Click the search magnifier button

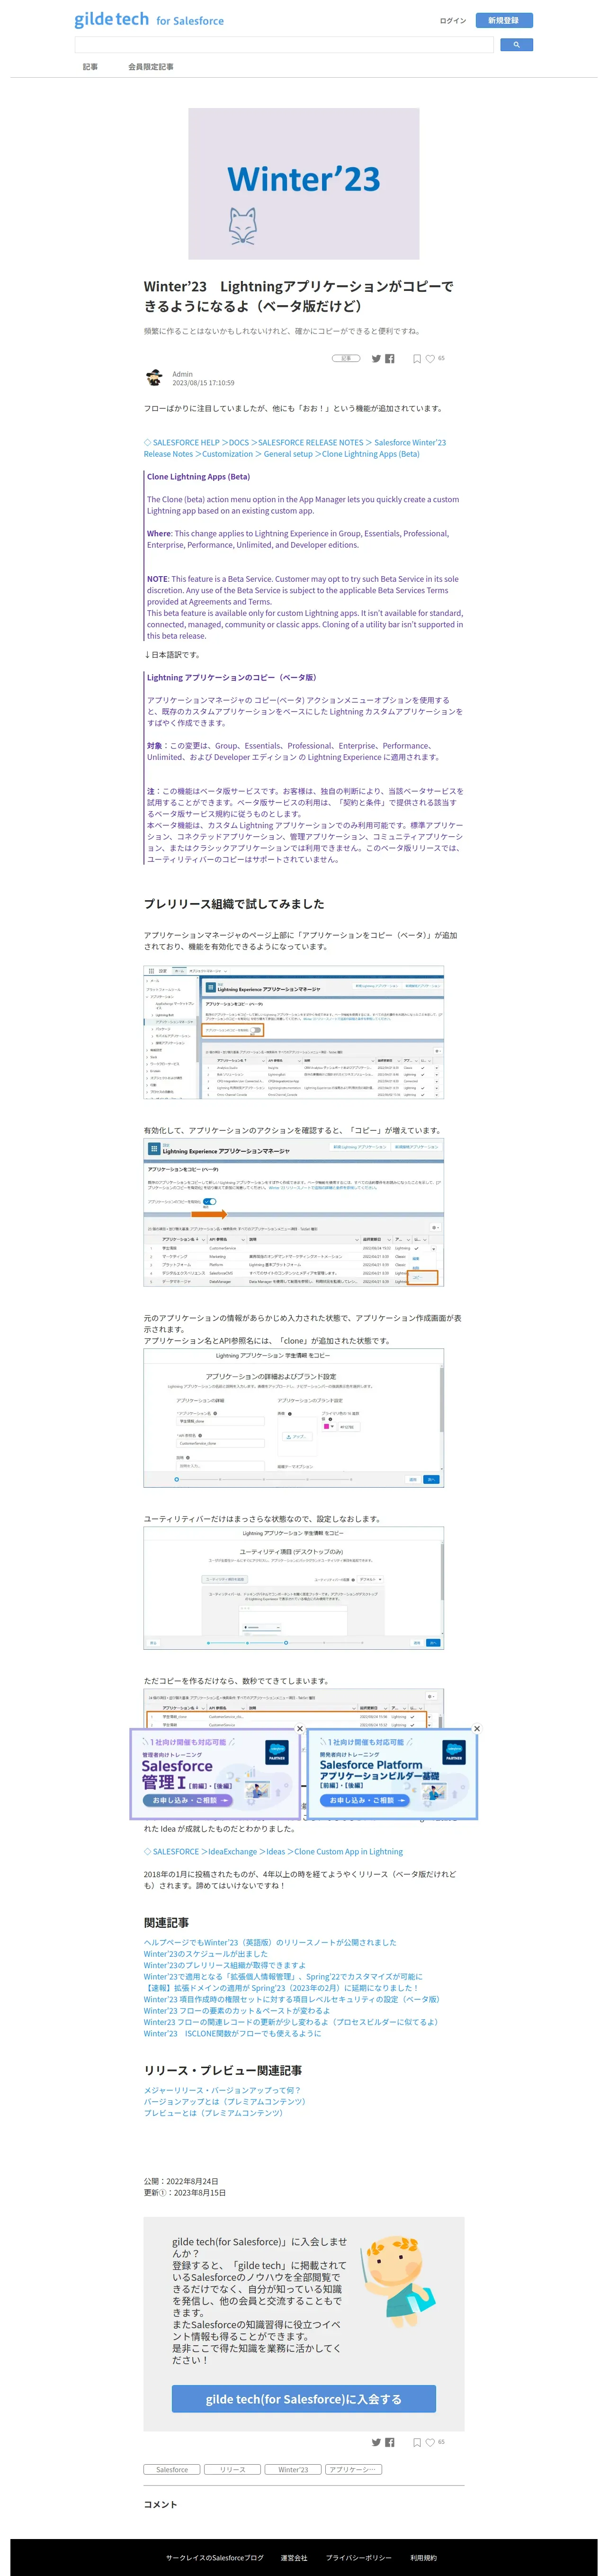coord(516,45)
